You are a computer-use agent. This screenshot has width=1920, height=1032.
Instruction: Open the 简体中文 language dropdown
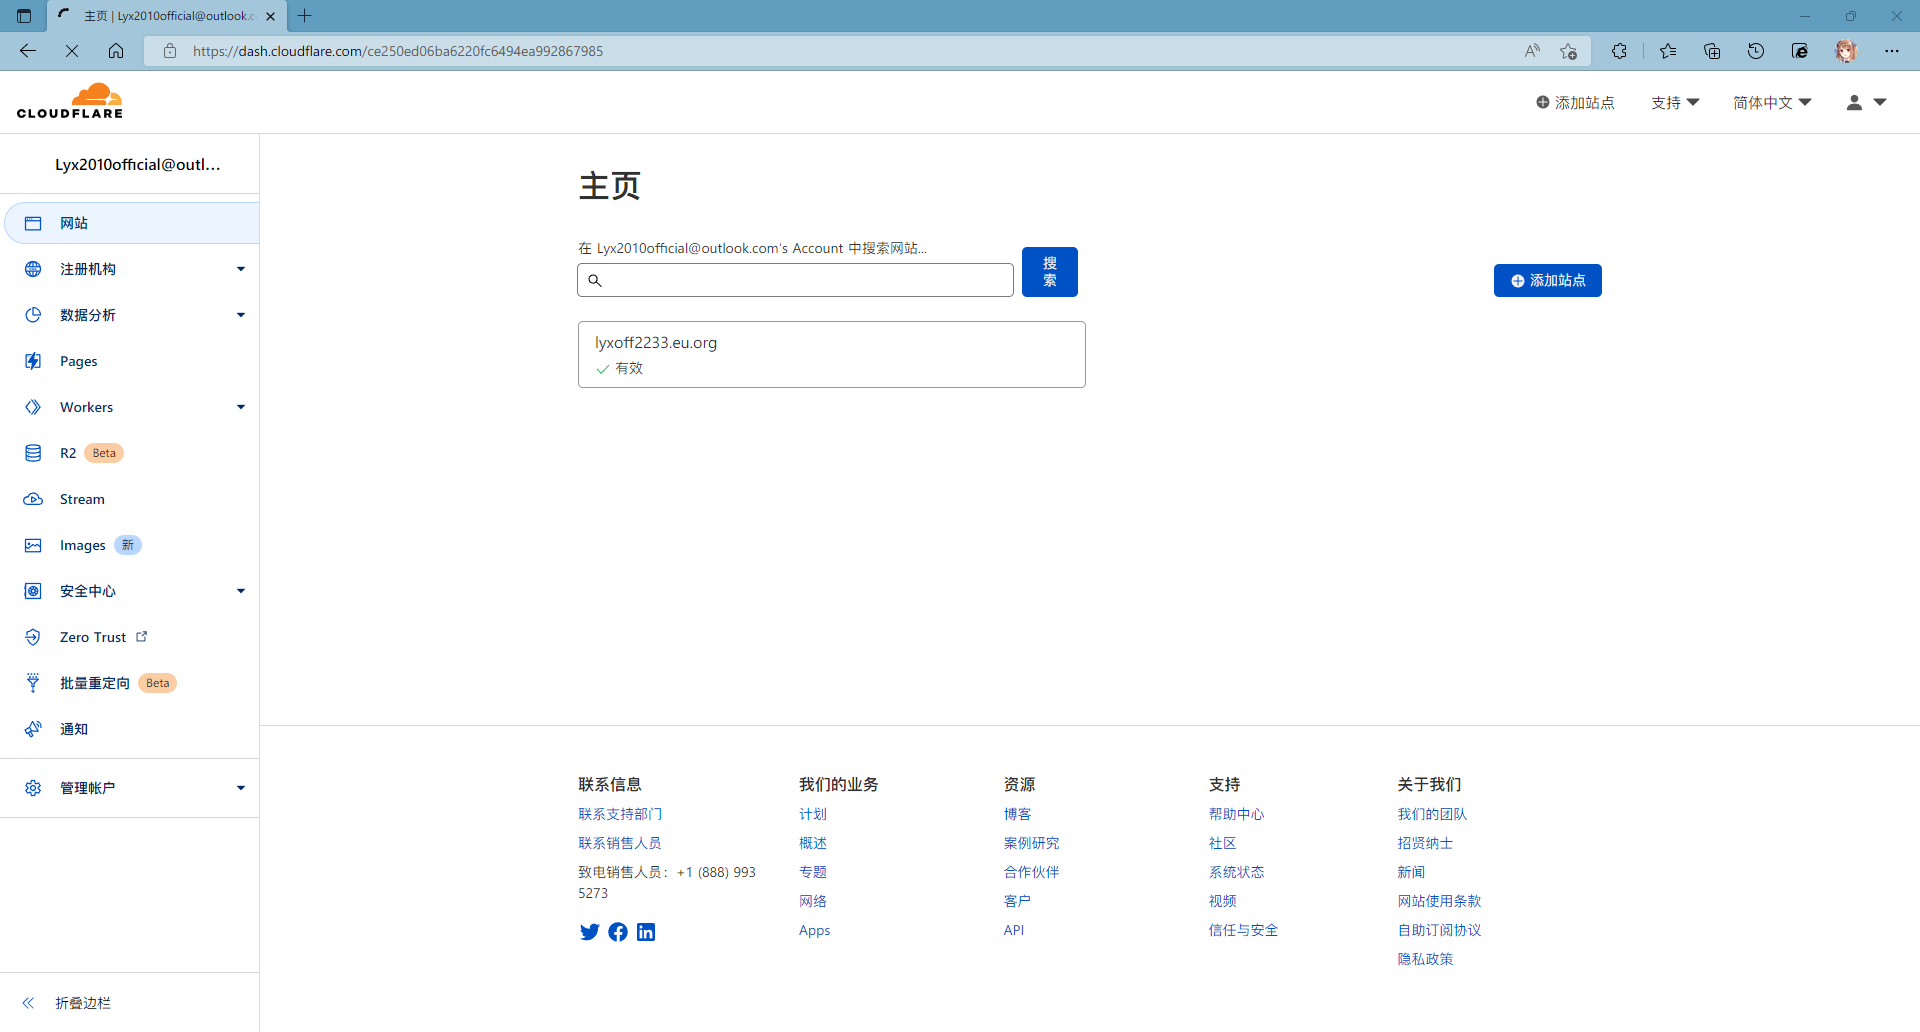pyautogui.click(x=1771, y=103)
